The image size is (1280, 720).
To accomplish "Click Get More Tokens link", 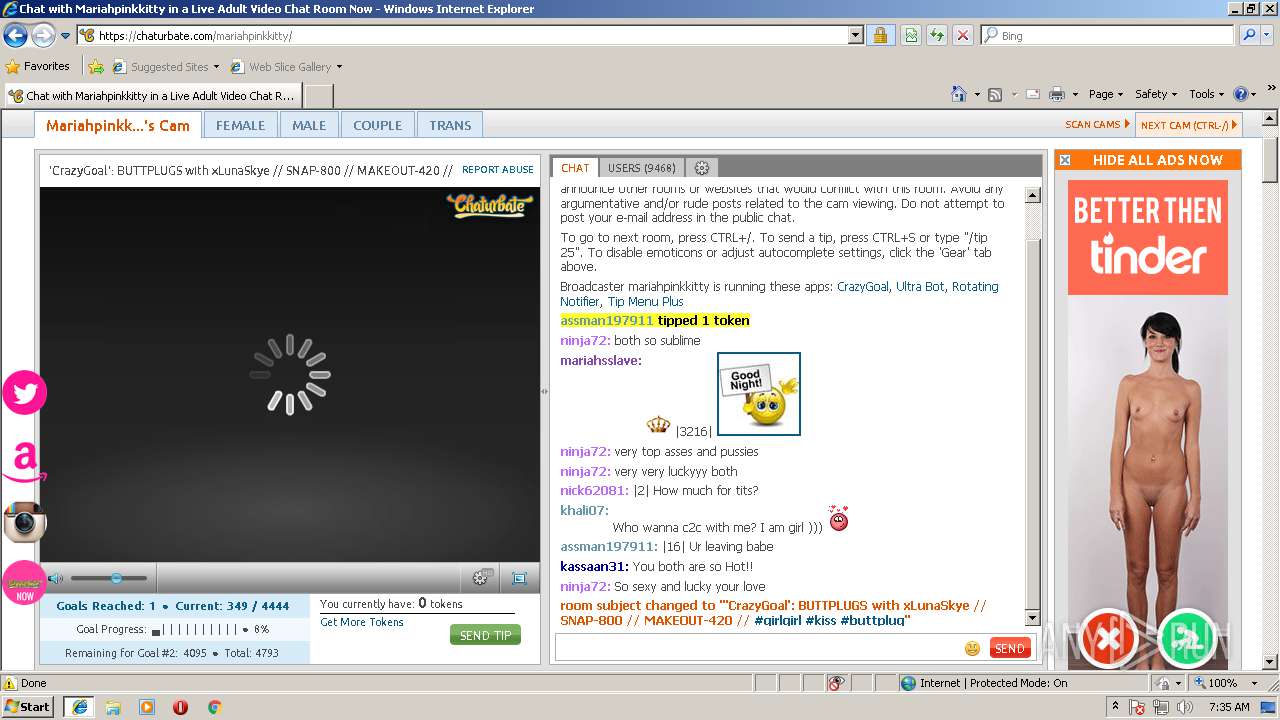I will coord(362,622).
